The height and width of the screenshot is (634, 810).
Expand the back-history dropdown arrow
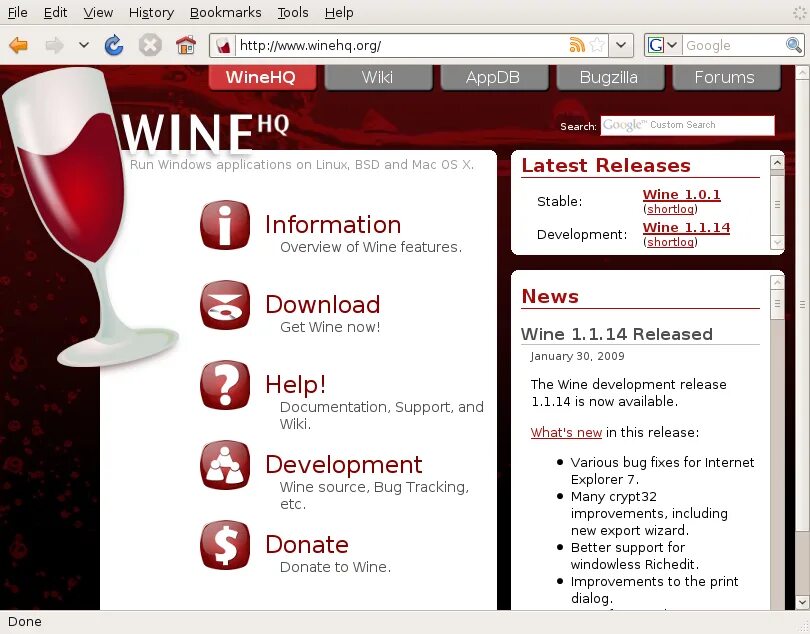click(x=85, y=45)
